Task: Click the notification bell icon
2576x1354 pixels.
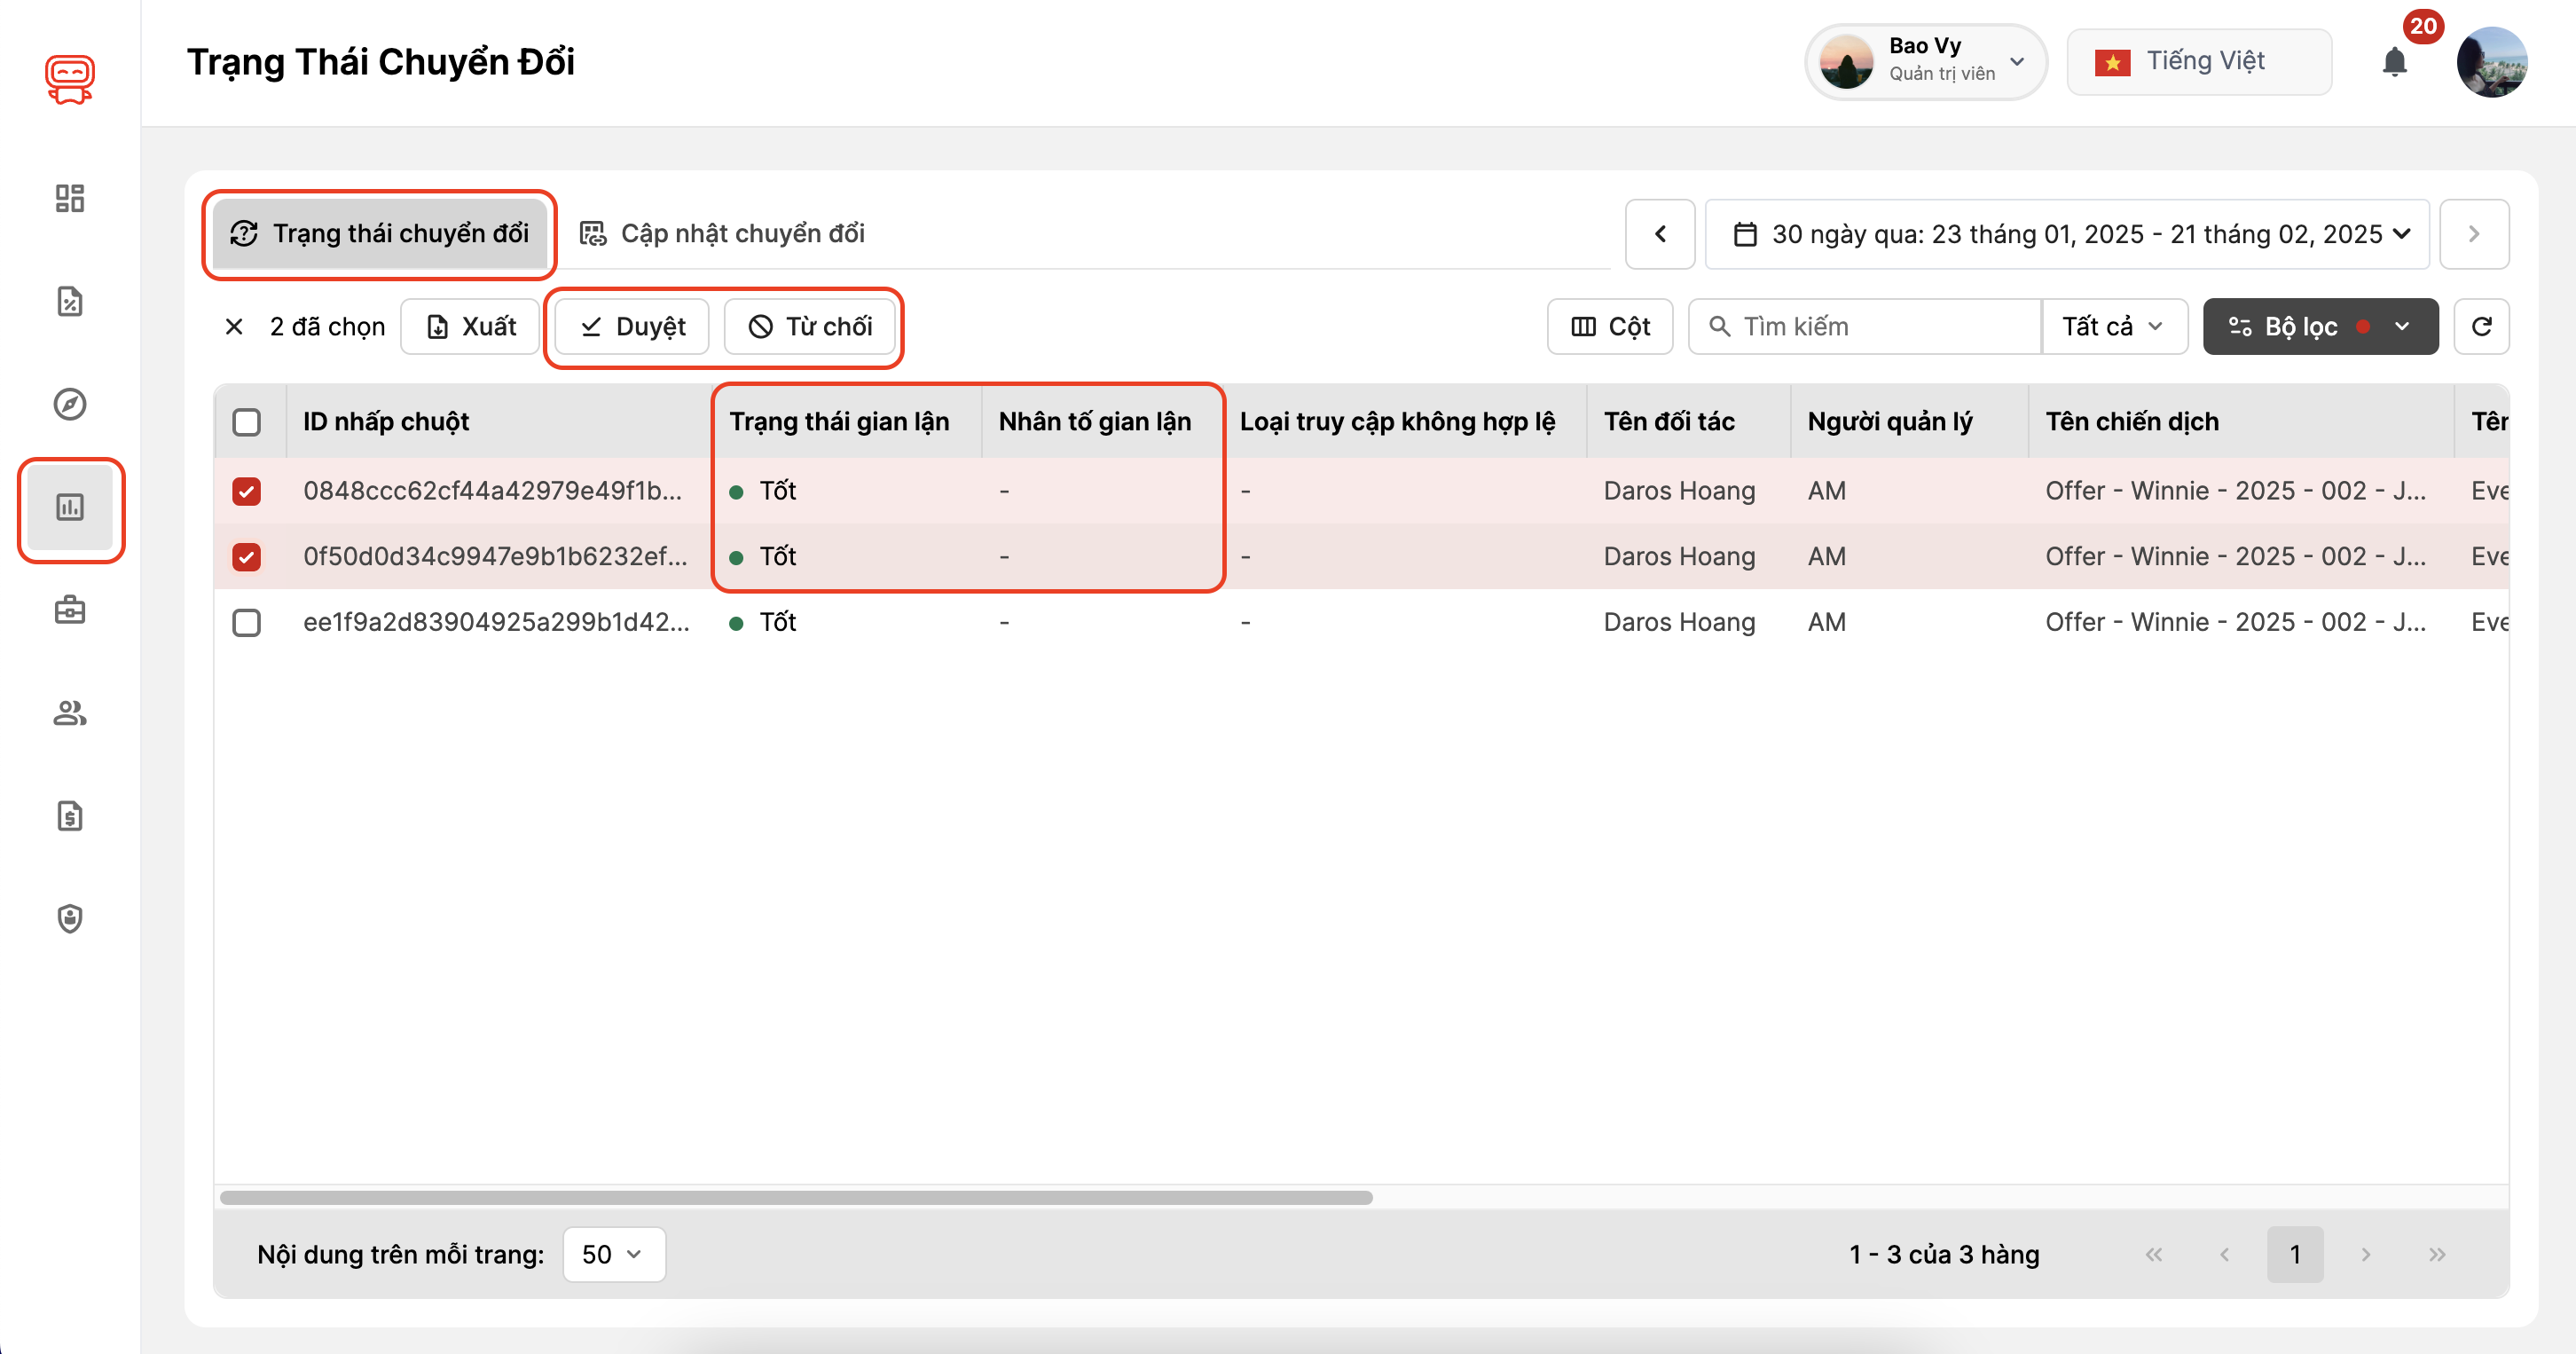Action: (2394, 62)
